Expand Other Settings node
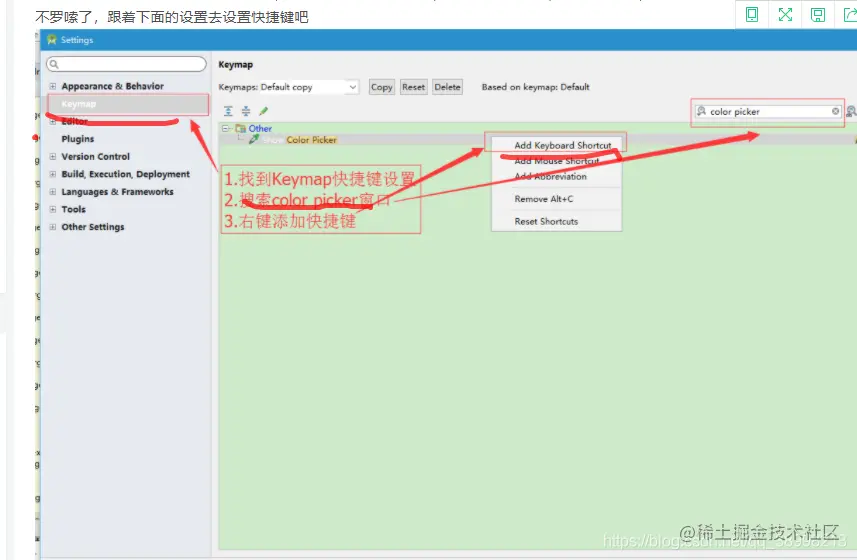Image resolution: width=857 pixels, height=560 pixels. pos(53,227)
